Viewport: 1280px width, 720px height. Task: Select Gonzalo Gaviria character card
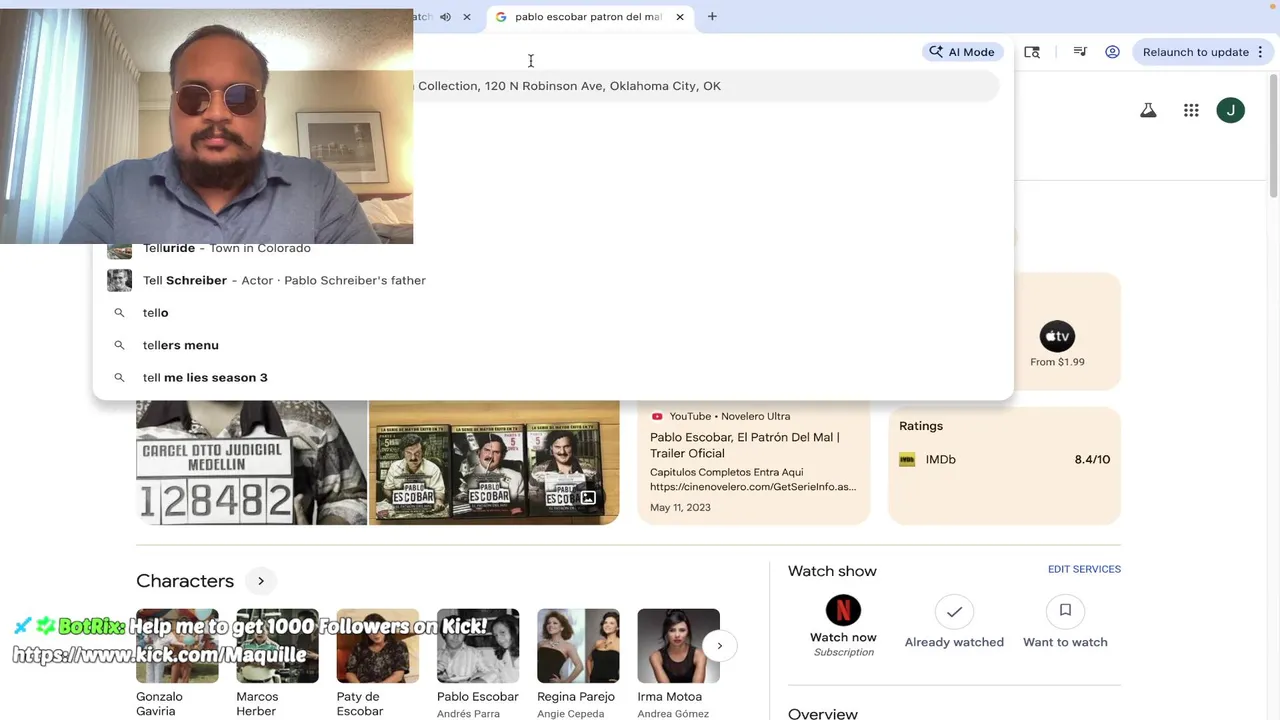(177, 663)
